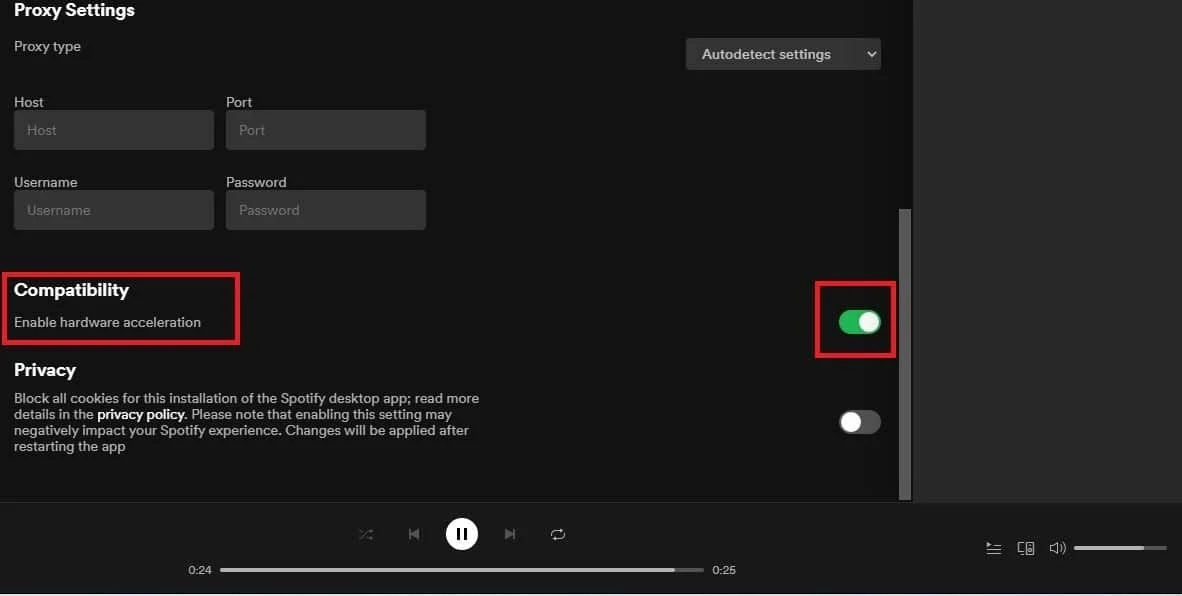Click the Compatibility heading
This screenshot has height=596, width=1182.
pyautogui.click(x=72, y=290)
